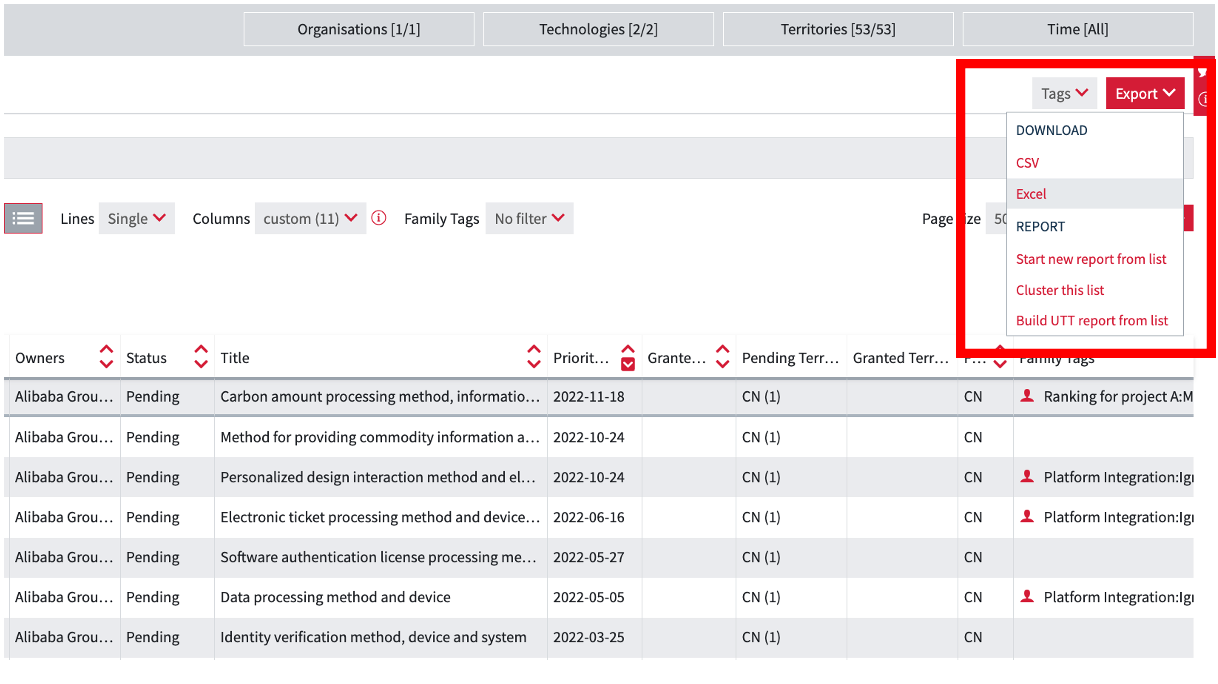Sort by the Status column arrows
Screen dimensions: 1218x684
click(201, 357)
